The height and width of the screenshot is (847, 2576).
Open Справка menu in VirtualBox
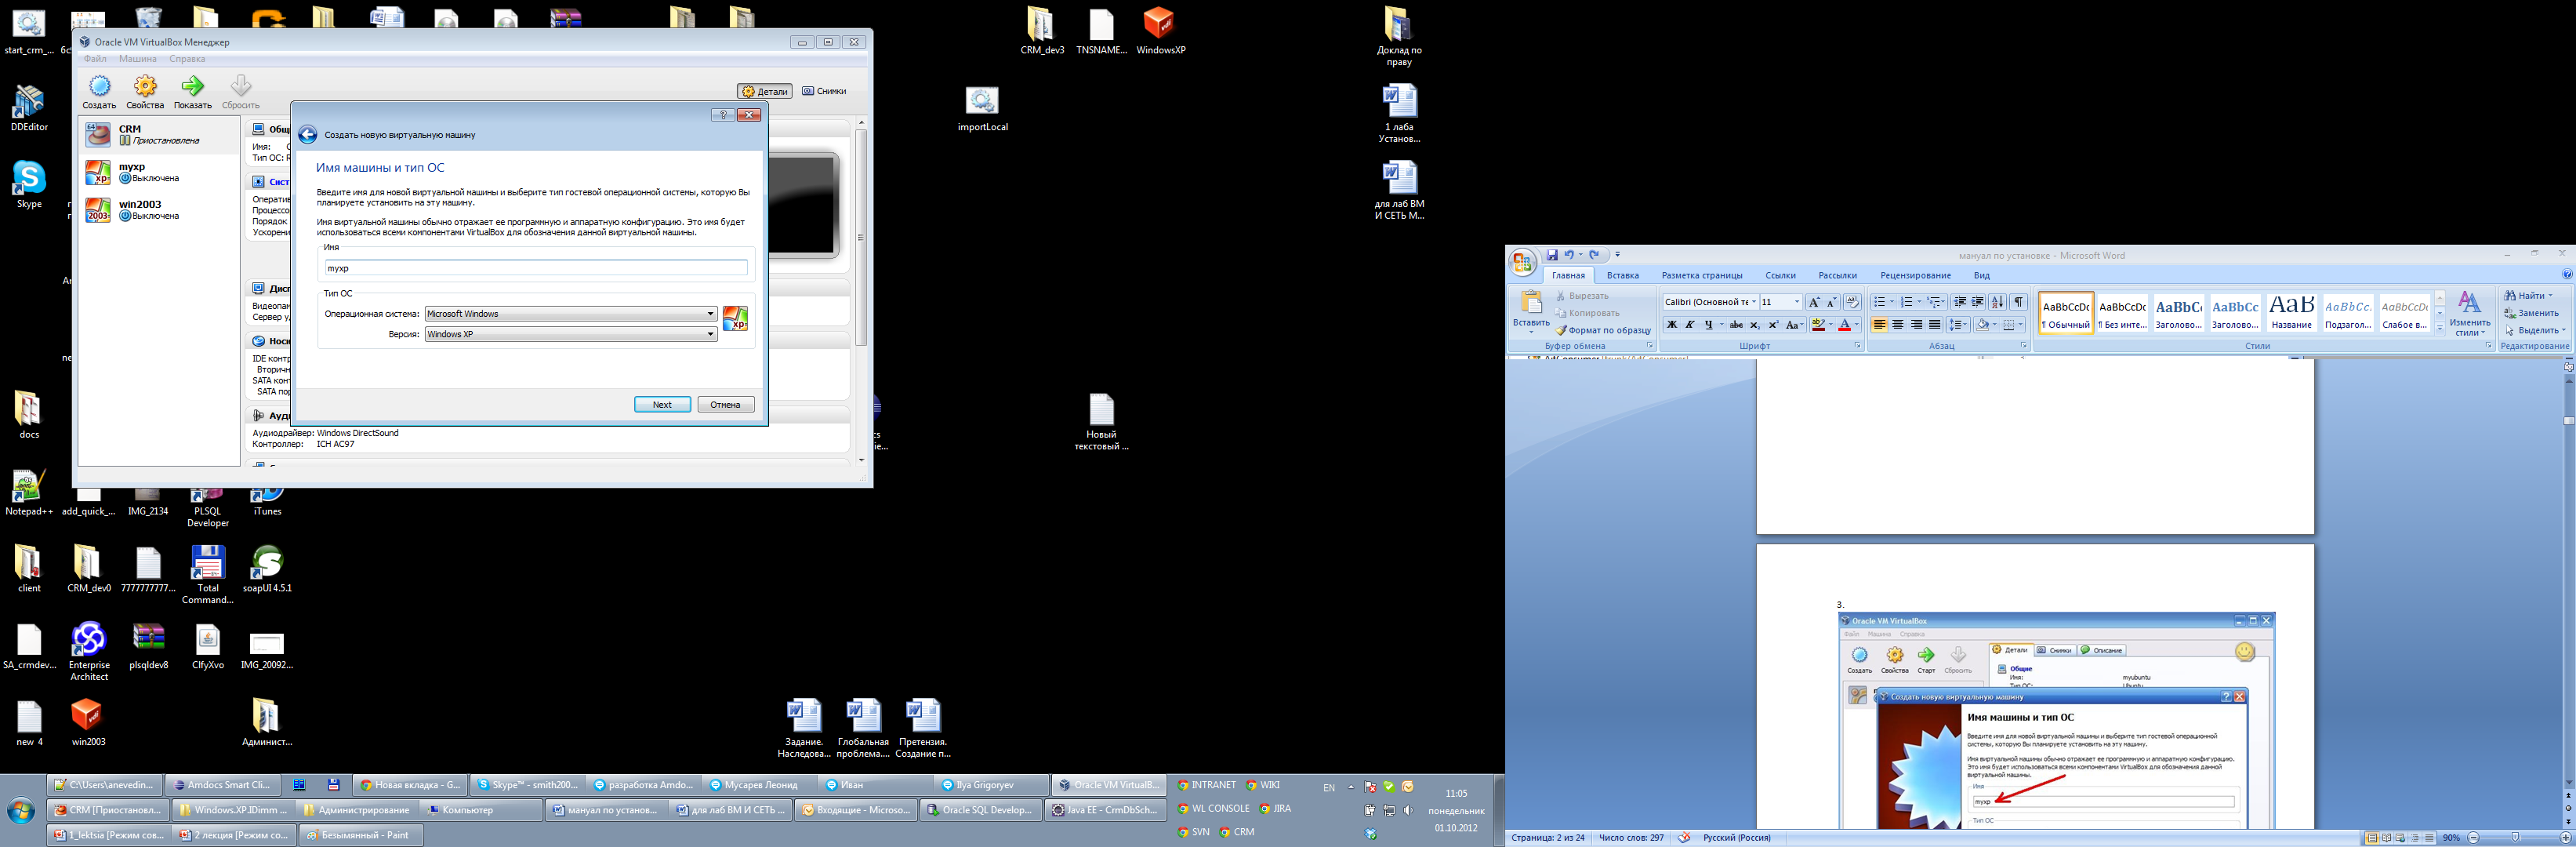point(187,59)
